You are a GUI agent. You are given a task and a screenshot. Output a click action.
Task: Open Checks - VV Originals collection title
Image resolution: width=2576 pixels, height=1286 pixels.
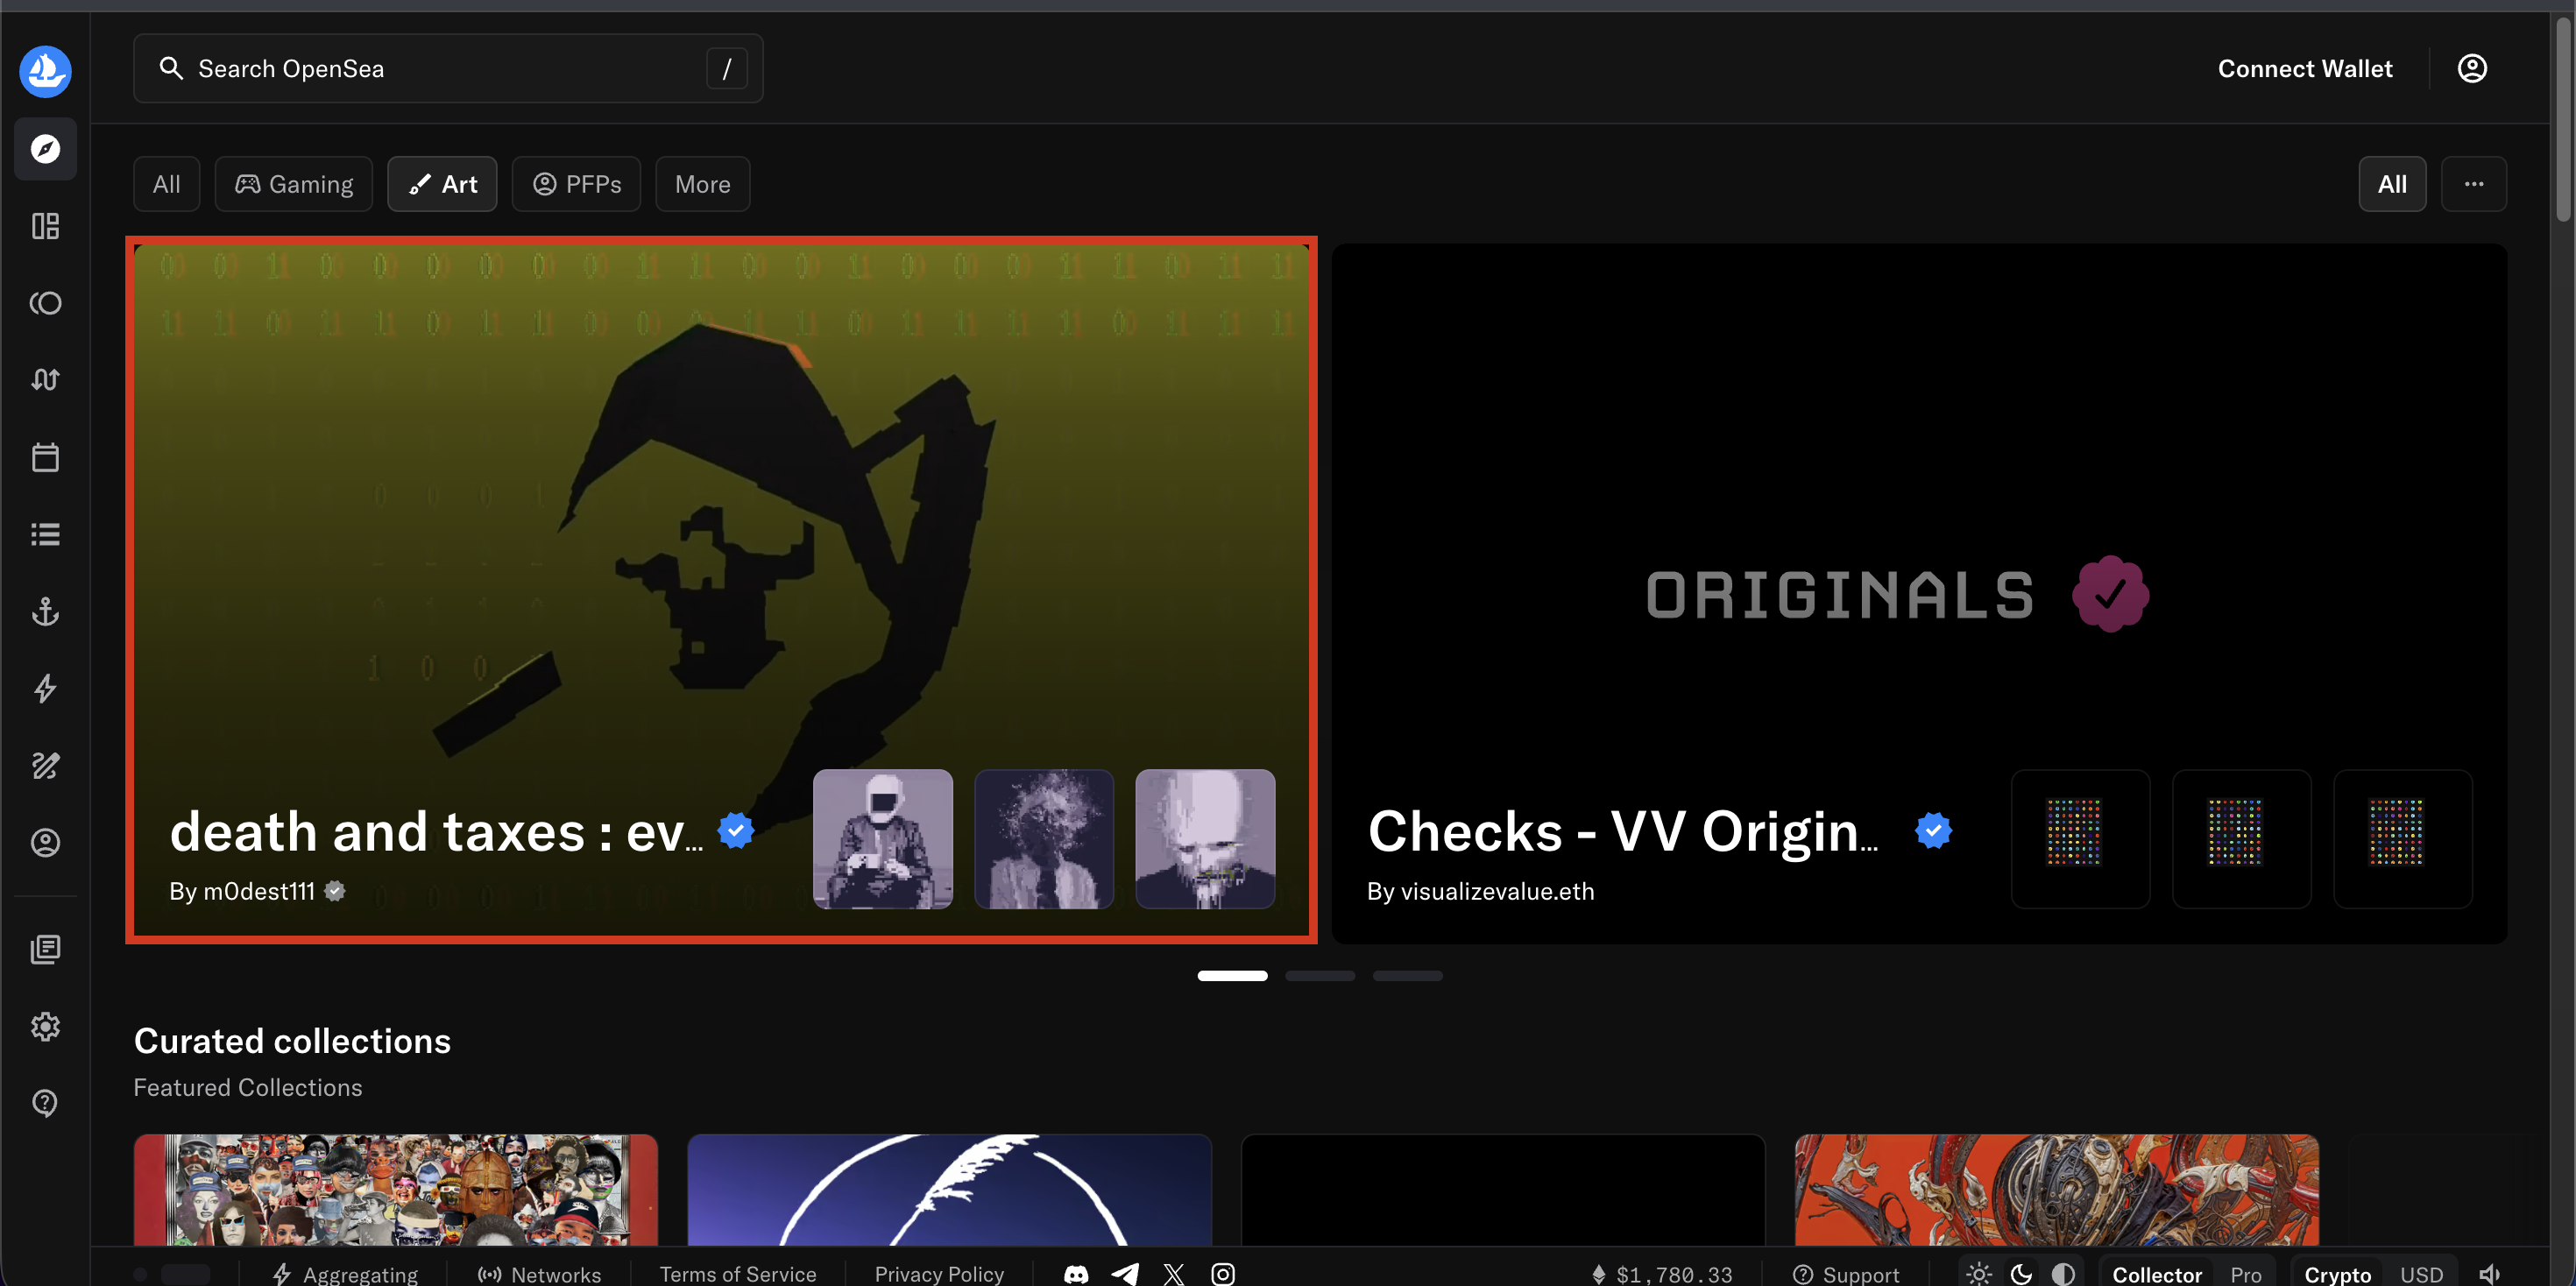point(1623,832)
